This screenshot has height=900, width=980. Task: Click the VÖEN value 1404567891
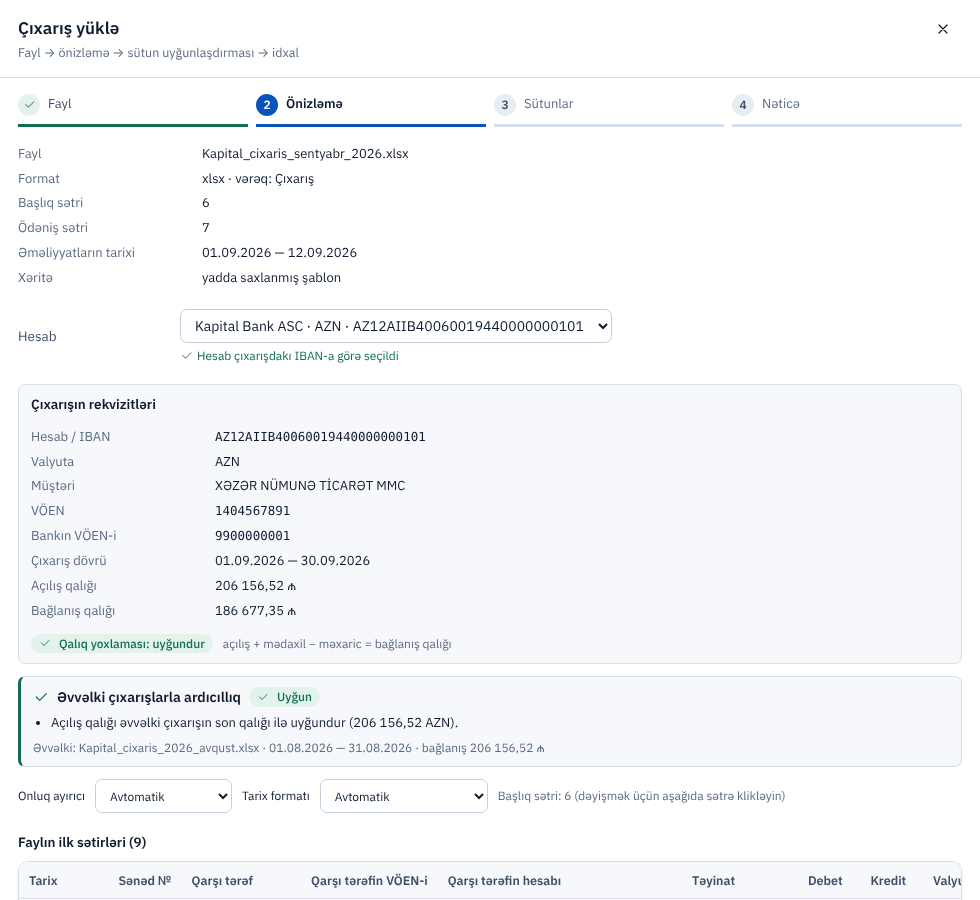252,511
